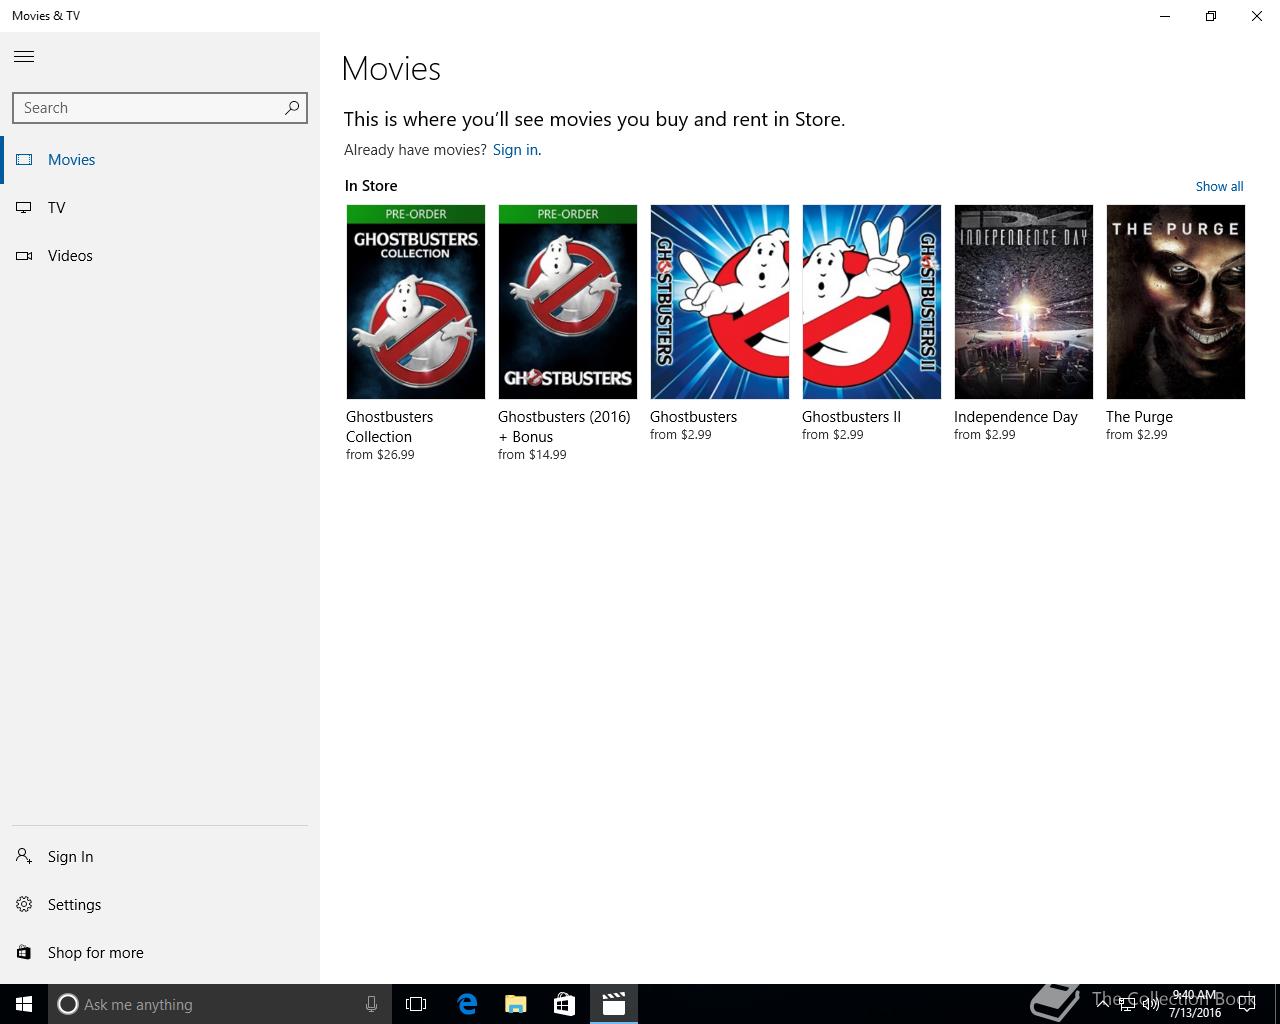Open Windows Store from taskbar
This screenshot has width=1280, height=1024.
(564, 1004)
